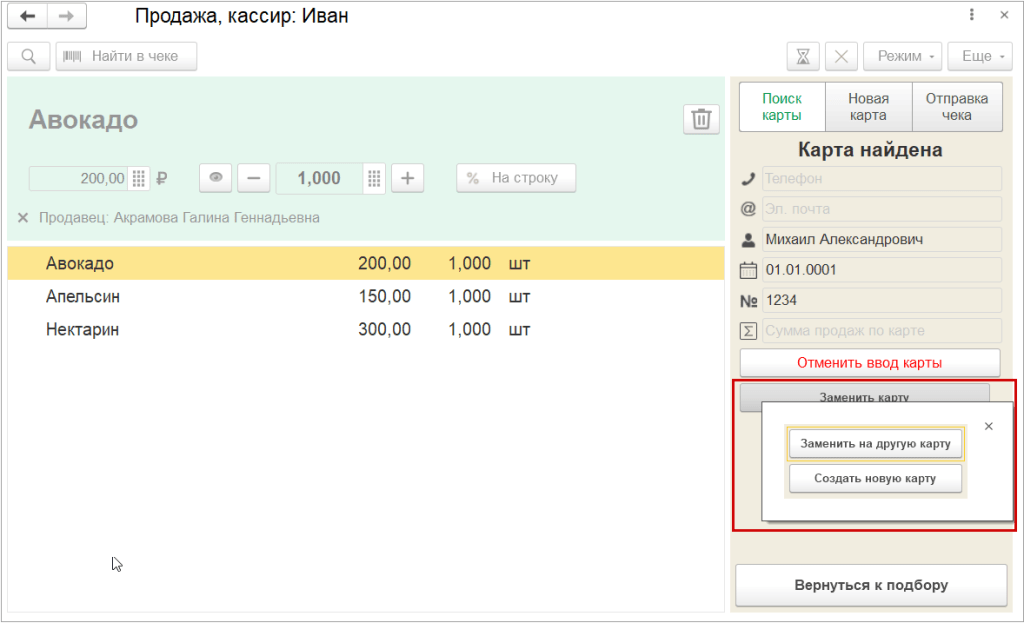Increase quantity with plus button
Screen dimensions: 1024x623
[407, 179]
